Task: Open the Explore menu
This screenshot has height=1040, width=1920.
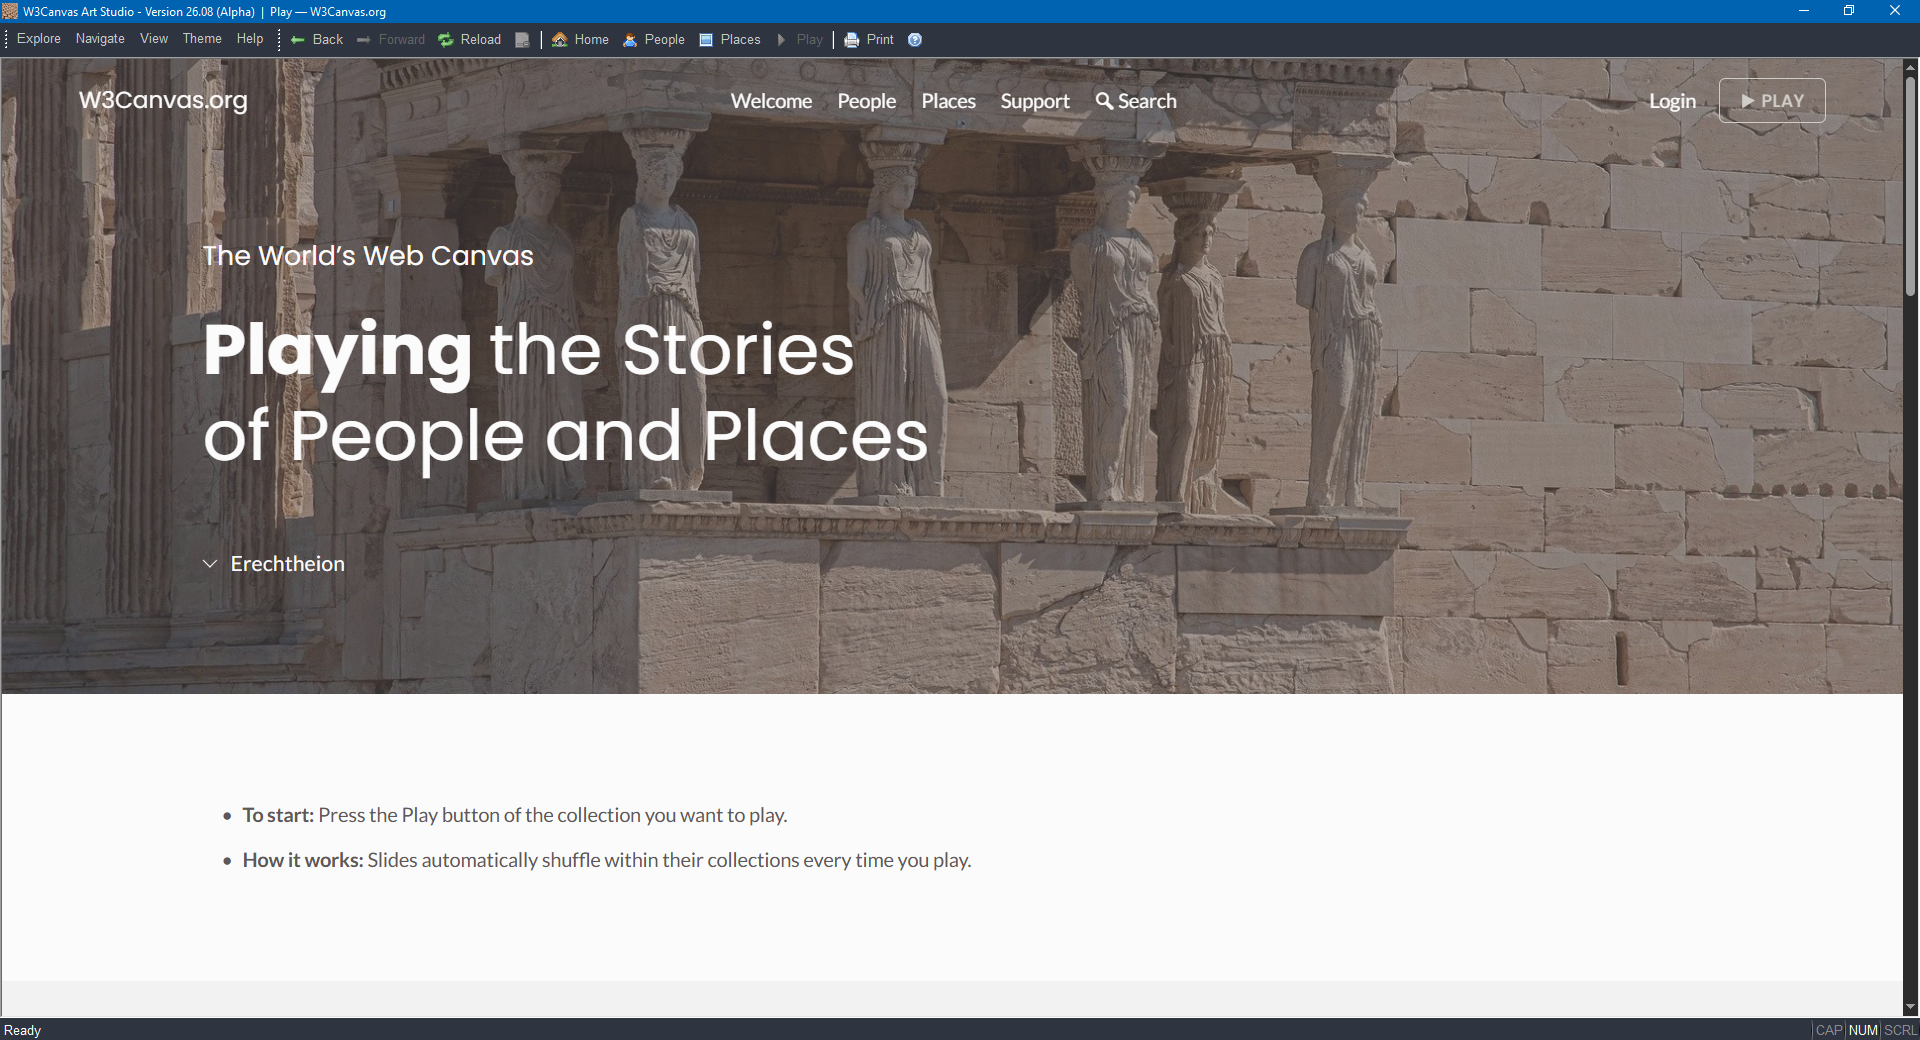Action: [39, 39]
